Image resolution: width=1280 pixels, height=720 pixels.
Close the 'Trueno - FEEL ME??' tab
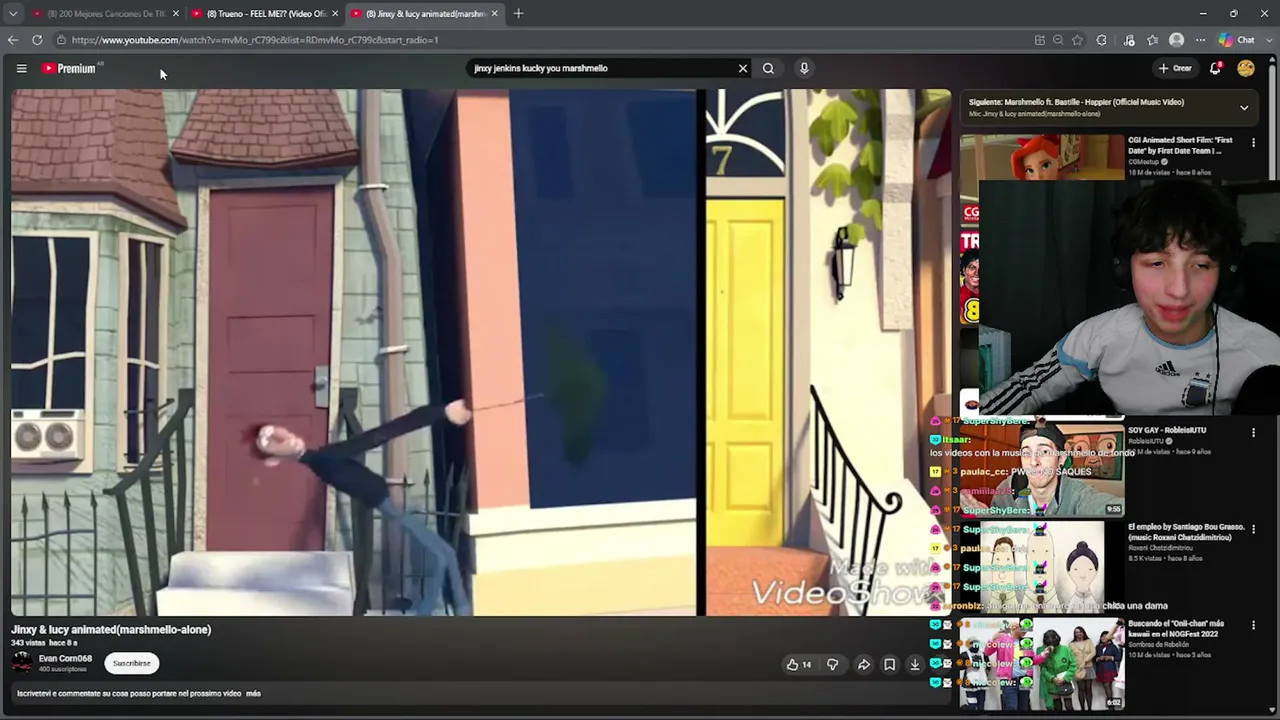[335, 14]
